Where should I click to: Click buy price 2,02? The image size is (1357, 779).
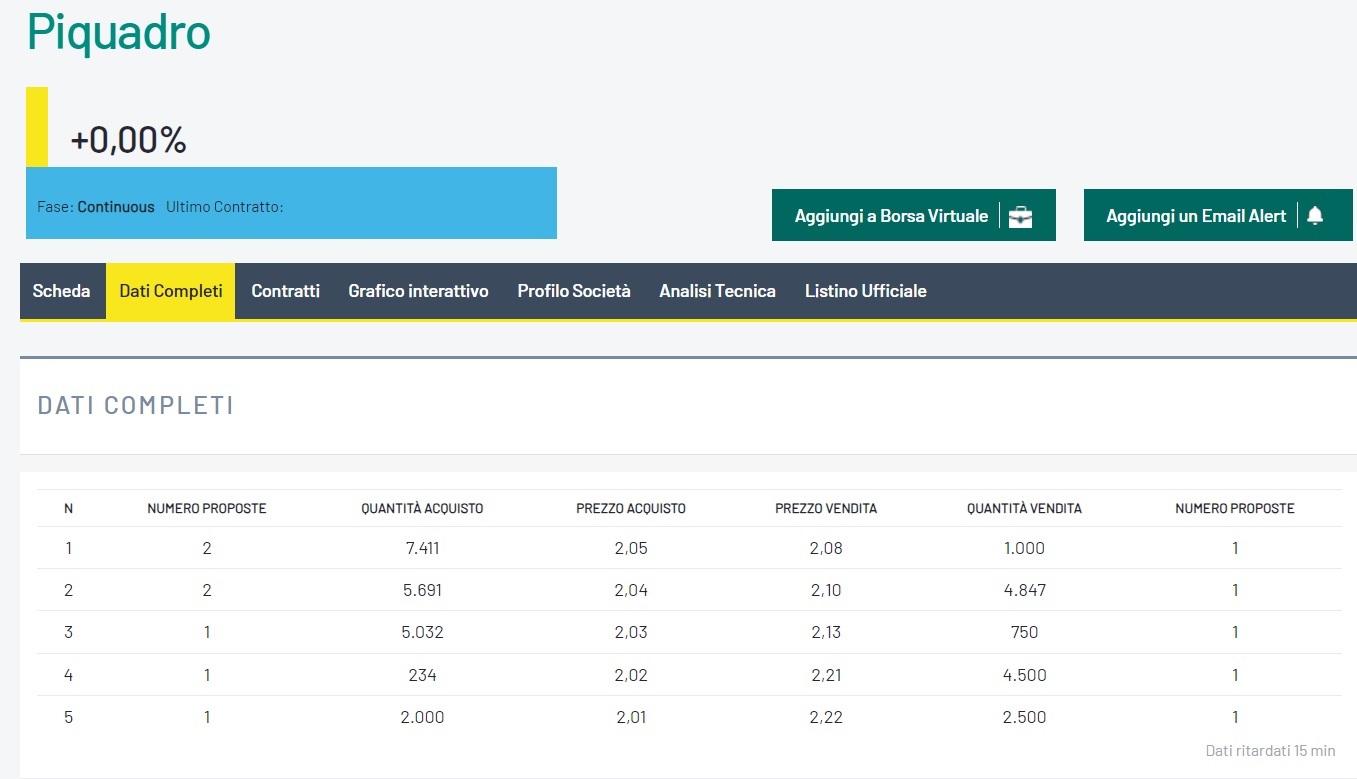[631, 675]
